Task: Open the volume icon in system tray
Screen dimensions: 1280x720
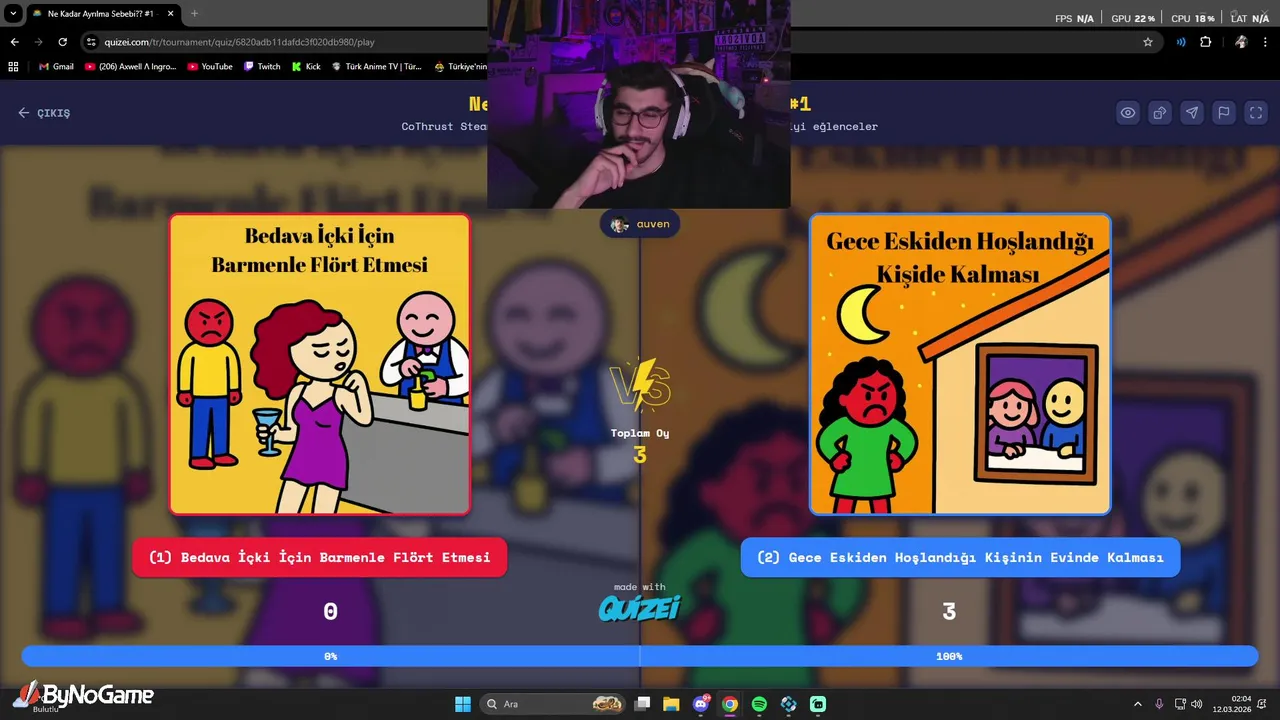Action: (1197, 704)
